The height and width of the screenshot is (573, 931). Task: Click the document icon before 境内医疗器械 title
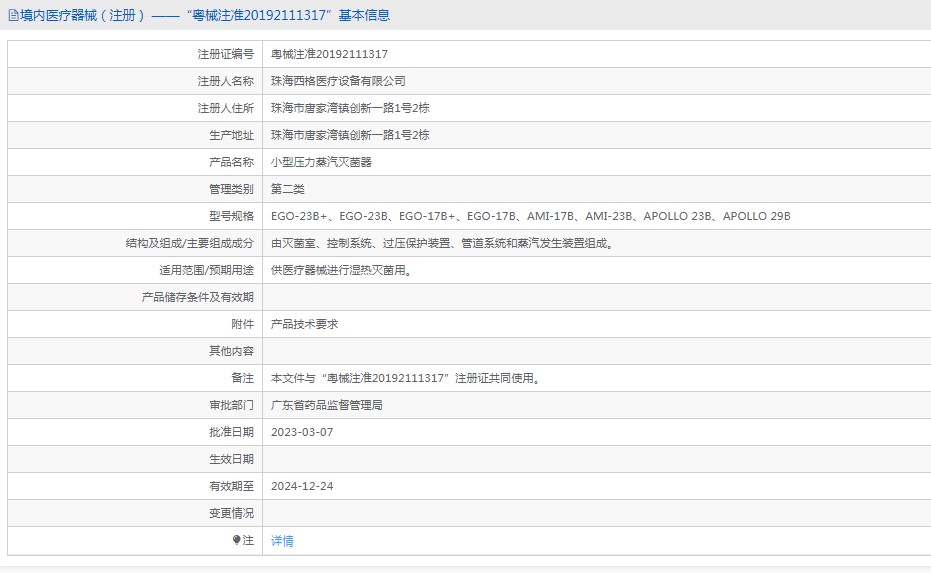pos(13,15)
